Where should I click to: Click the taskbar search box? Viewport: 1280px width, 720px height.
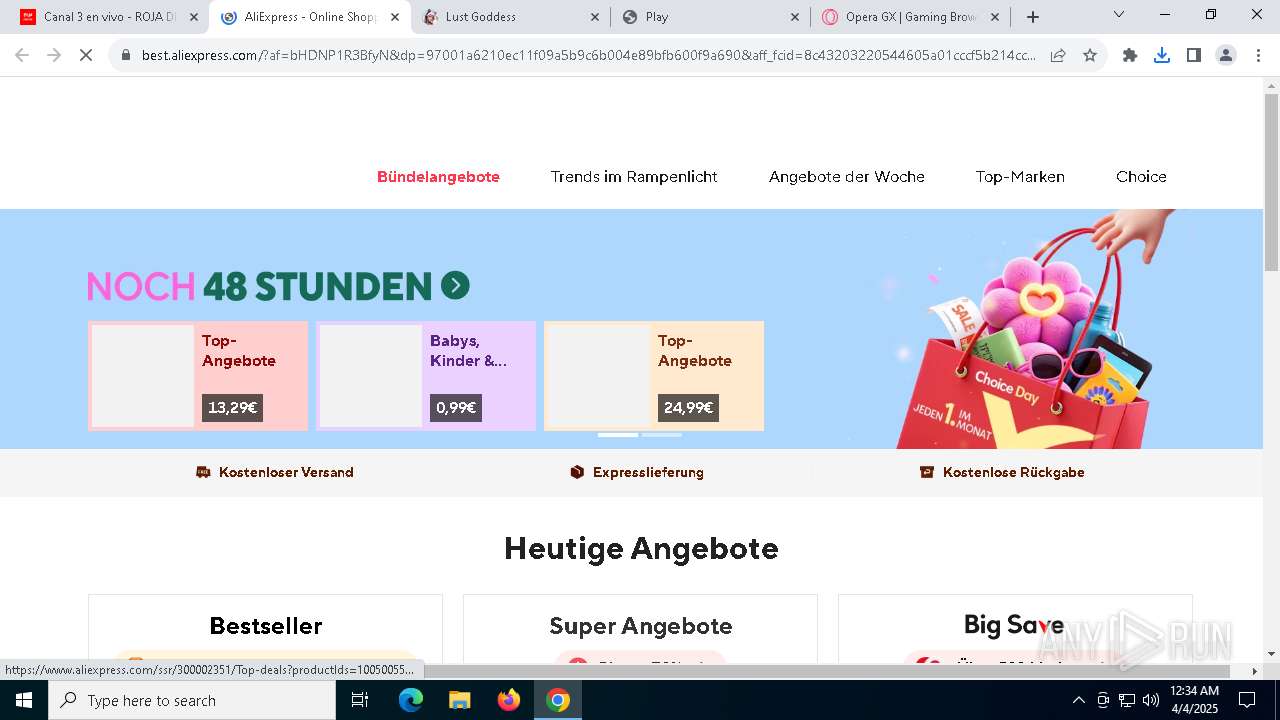point(192,700)
